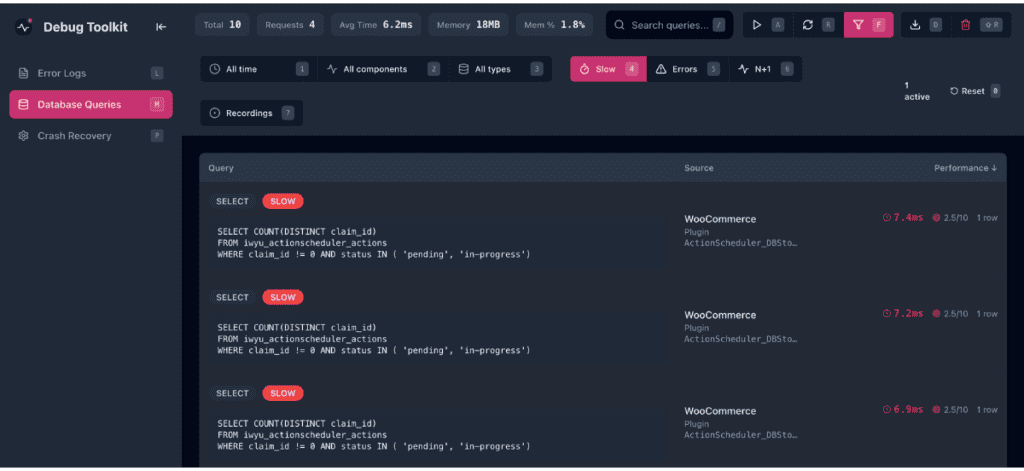
Task: Toggle the Slow filter
Action: click(x=608, y=69)
